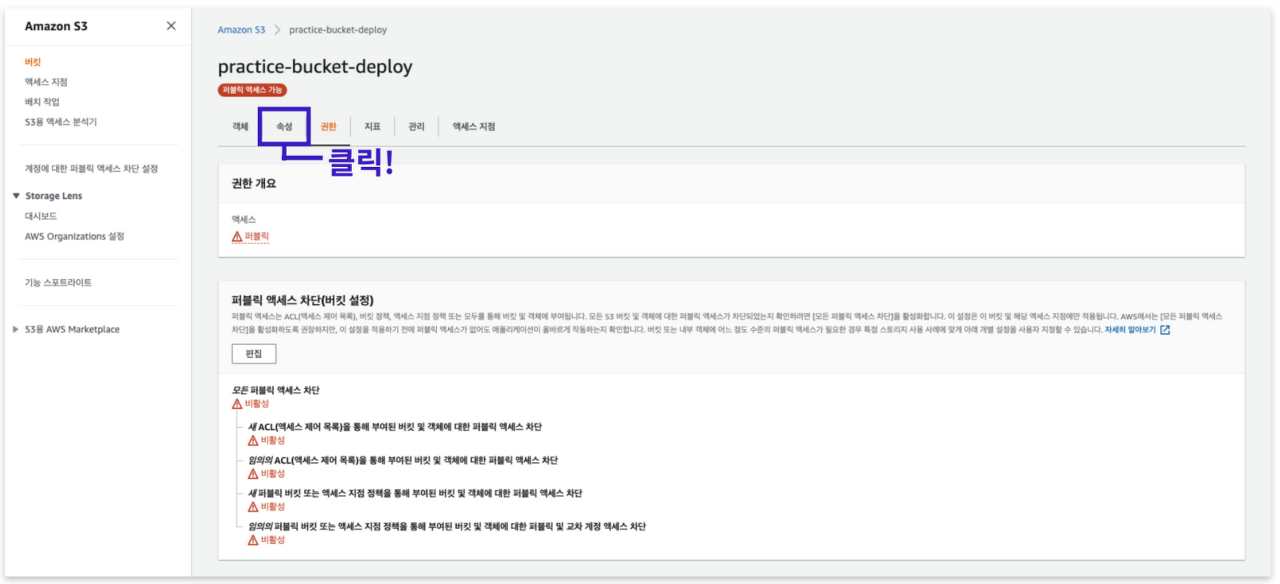The image size is (1280, 584).
Task: Click the 모든 퍼블릭 액세스 차단 label
Action: pos(275,390)
